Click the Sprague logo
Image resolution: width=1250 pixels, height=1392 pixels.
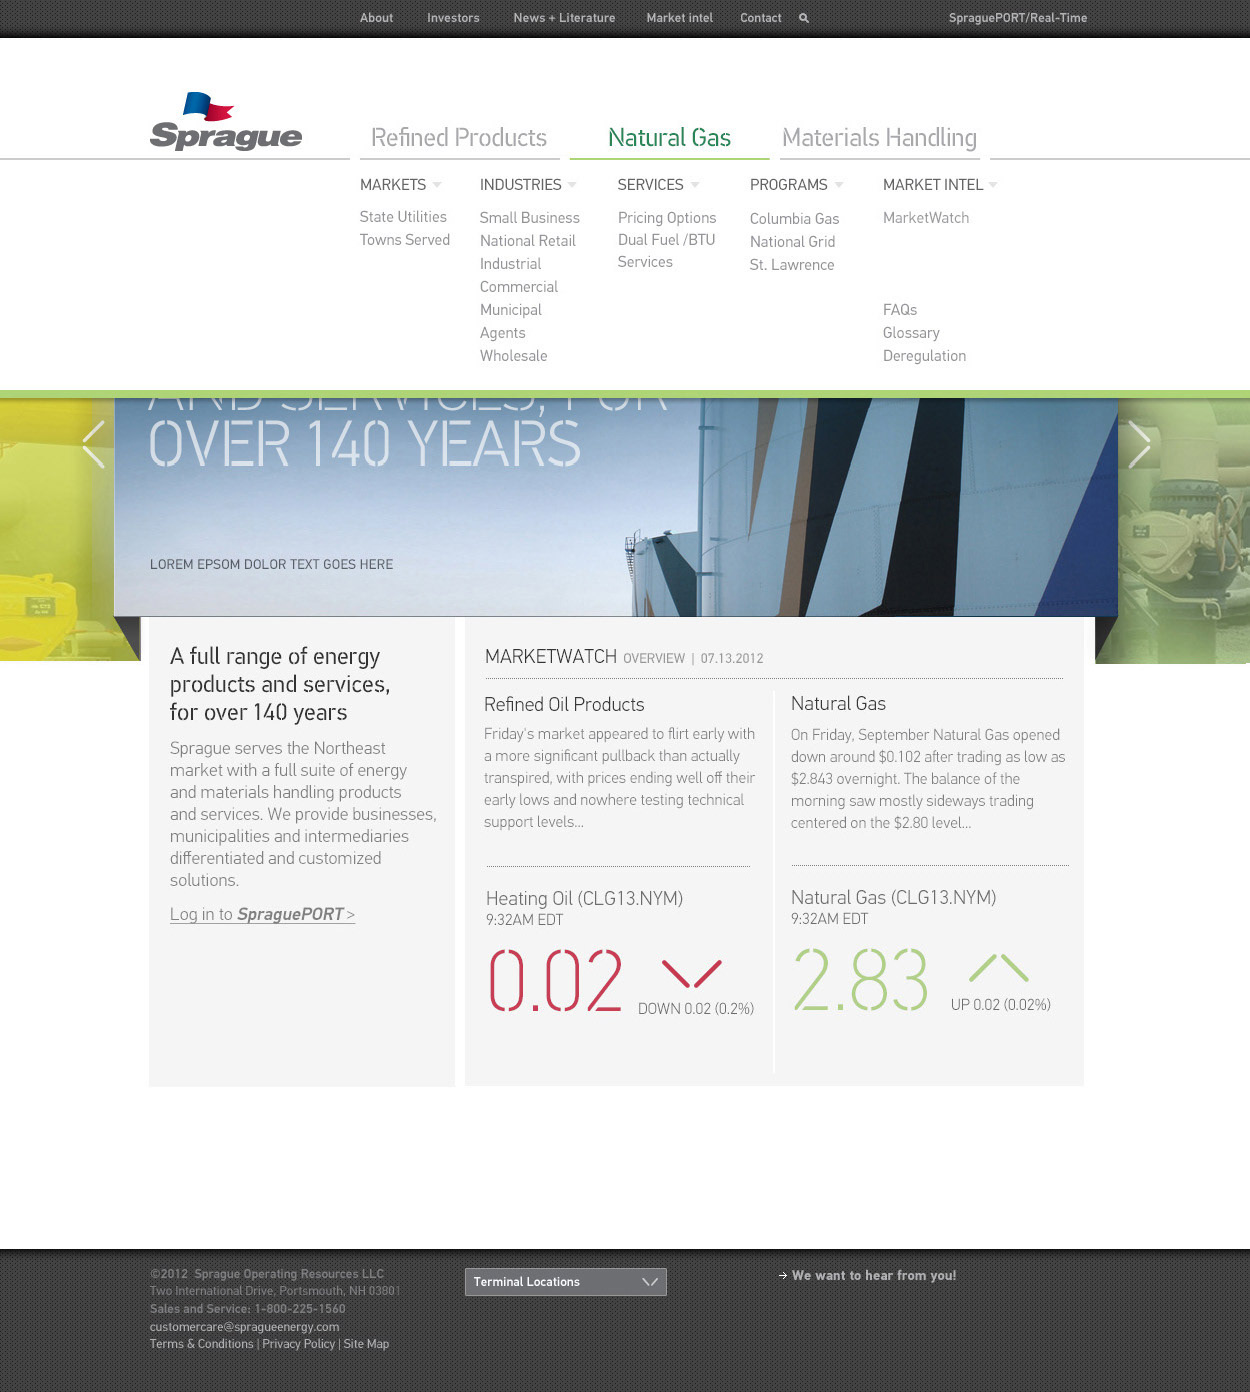pyautogui.click(x=226, y=121)
